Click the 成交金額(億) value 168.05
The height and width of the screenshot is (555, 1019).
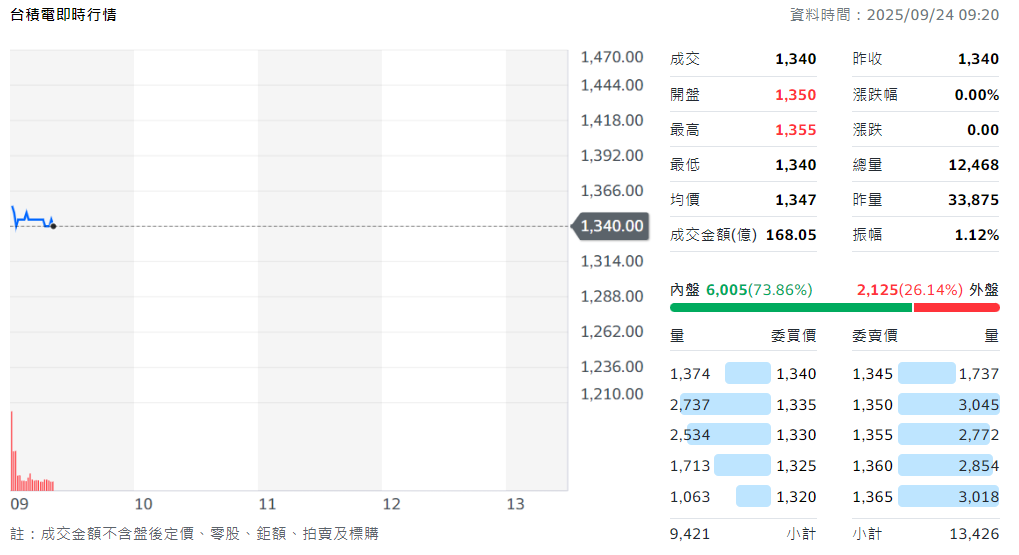click(791, 235)
